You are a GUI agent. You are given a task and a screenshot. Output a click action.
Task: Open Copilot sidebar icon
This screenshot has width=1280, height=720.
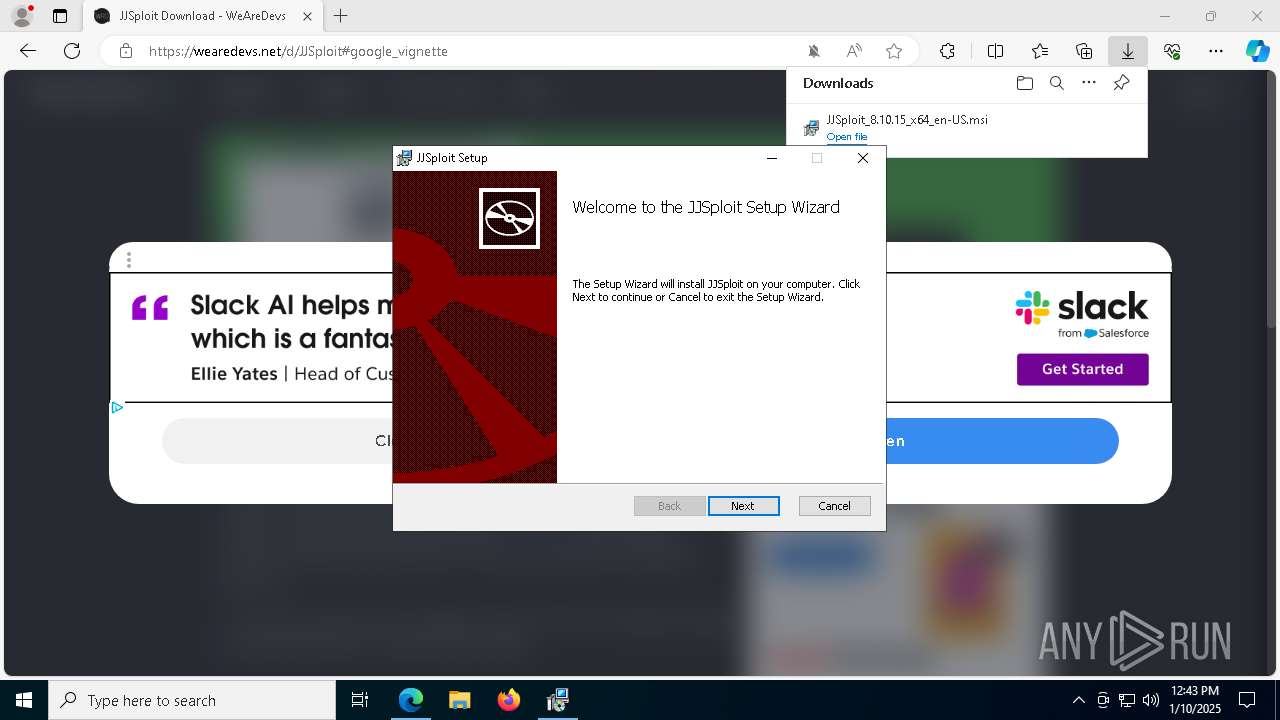(1257, 51)
